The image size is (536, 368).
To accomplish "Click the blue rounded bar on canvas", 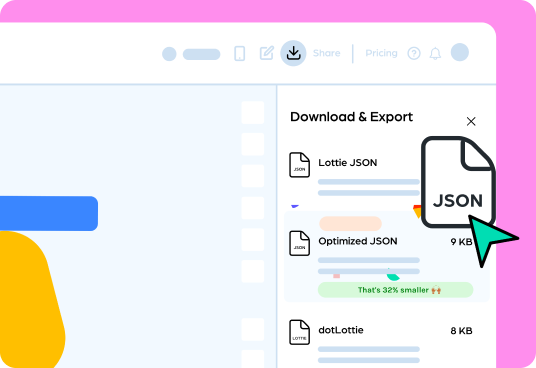I will click(x=49, y=213).
